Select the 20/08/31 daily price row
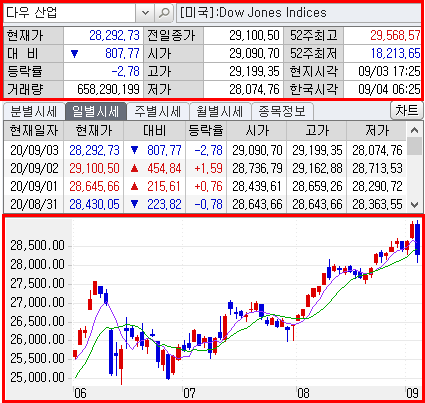Screen dimensions: 425x403 [205, 204]
